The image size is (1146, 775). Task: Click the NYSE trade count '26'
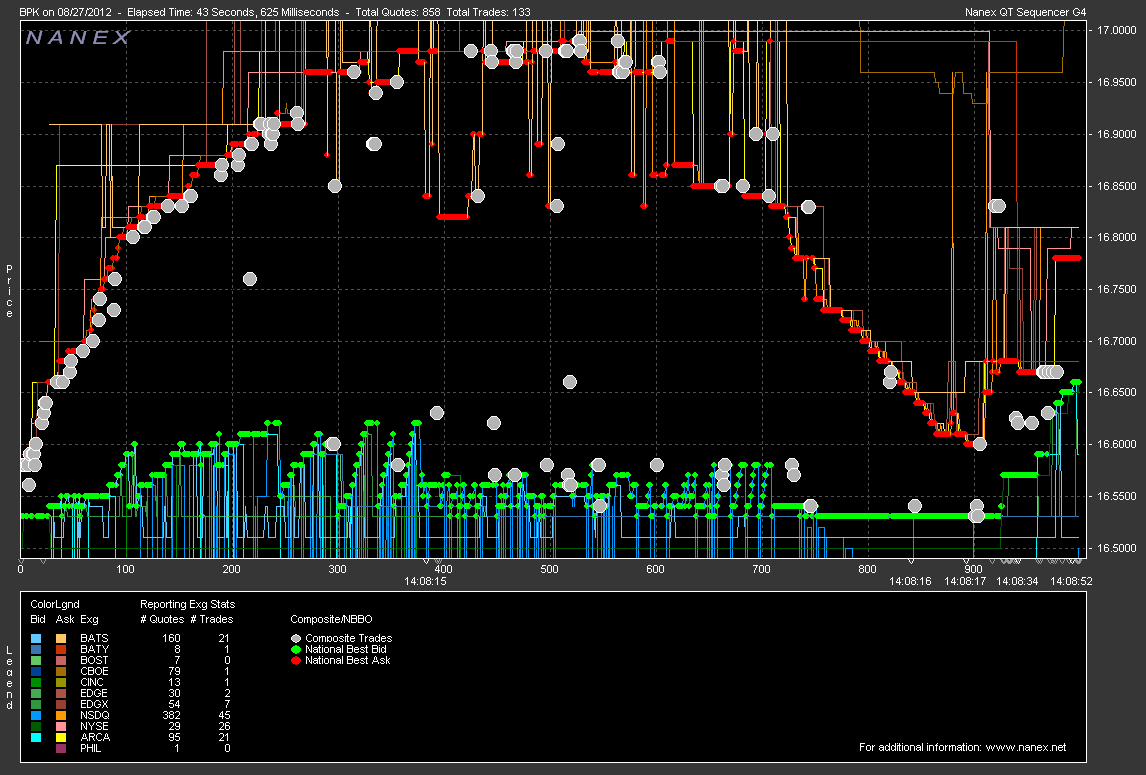click(224, 726)
